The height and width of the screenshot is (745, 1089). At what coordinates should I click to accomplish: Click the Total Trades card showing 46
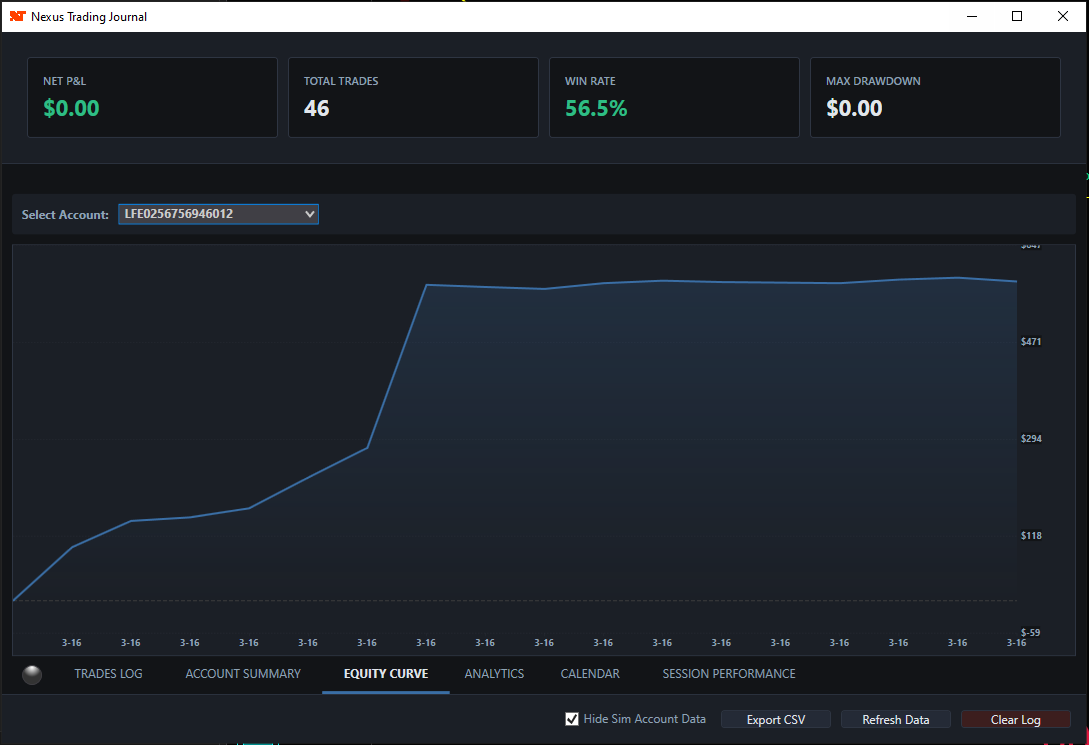(x=413, y=97)
